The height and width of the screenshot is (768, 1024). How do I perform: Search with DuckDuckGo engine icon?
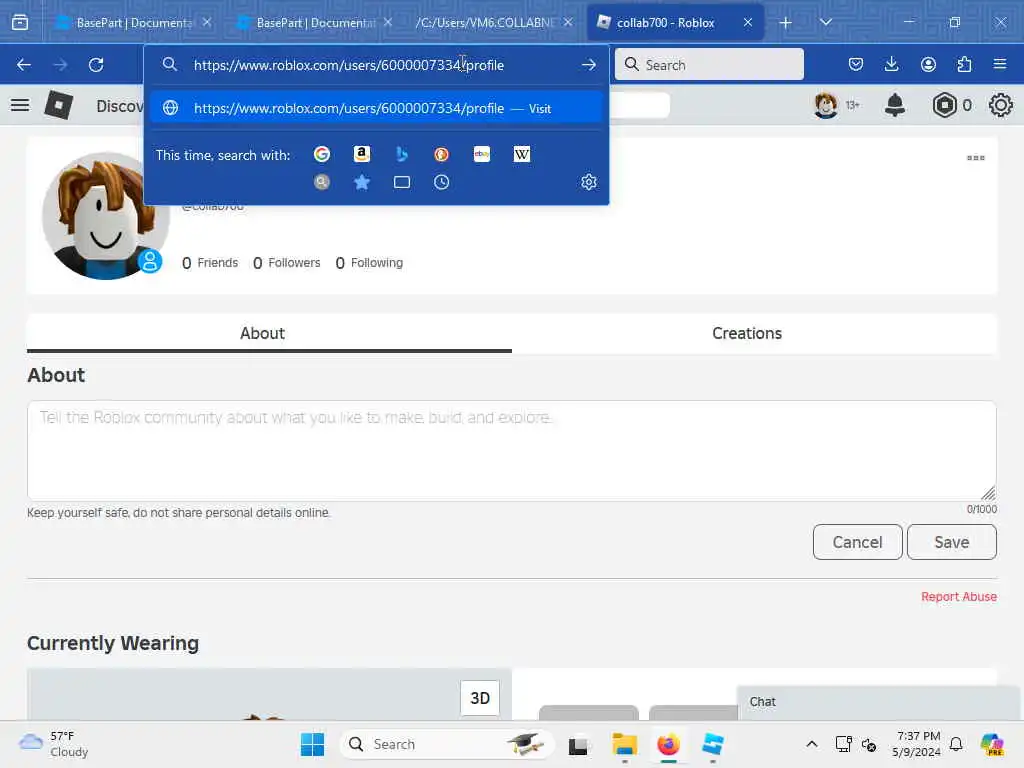coord(441,154)
